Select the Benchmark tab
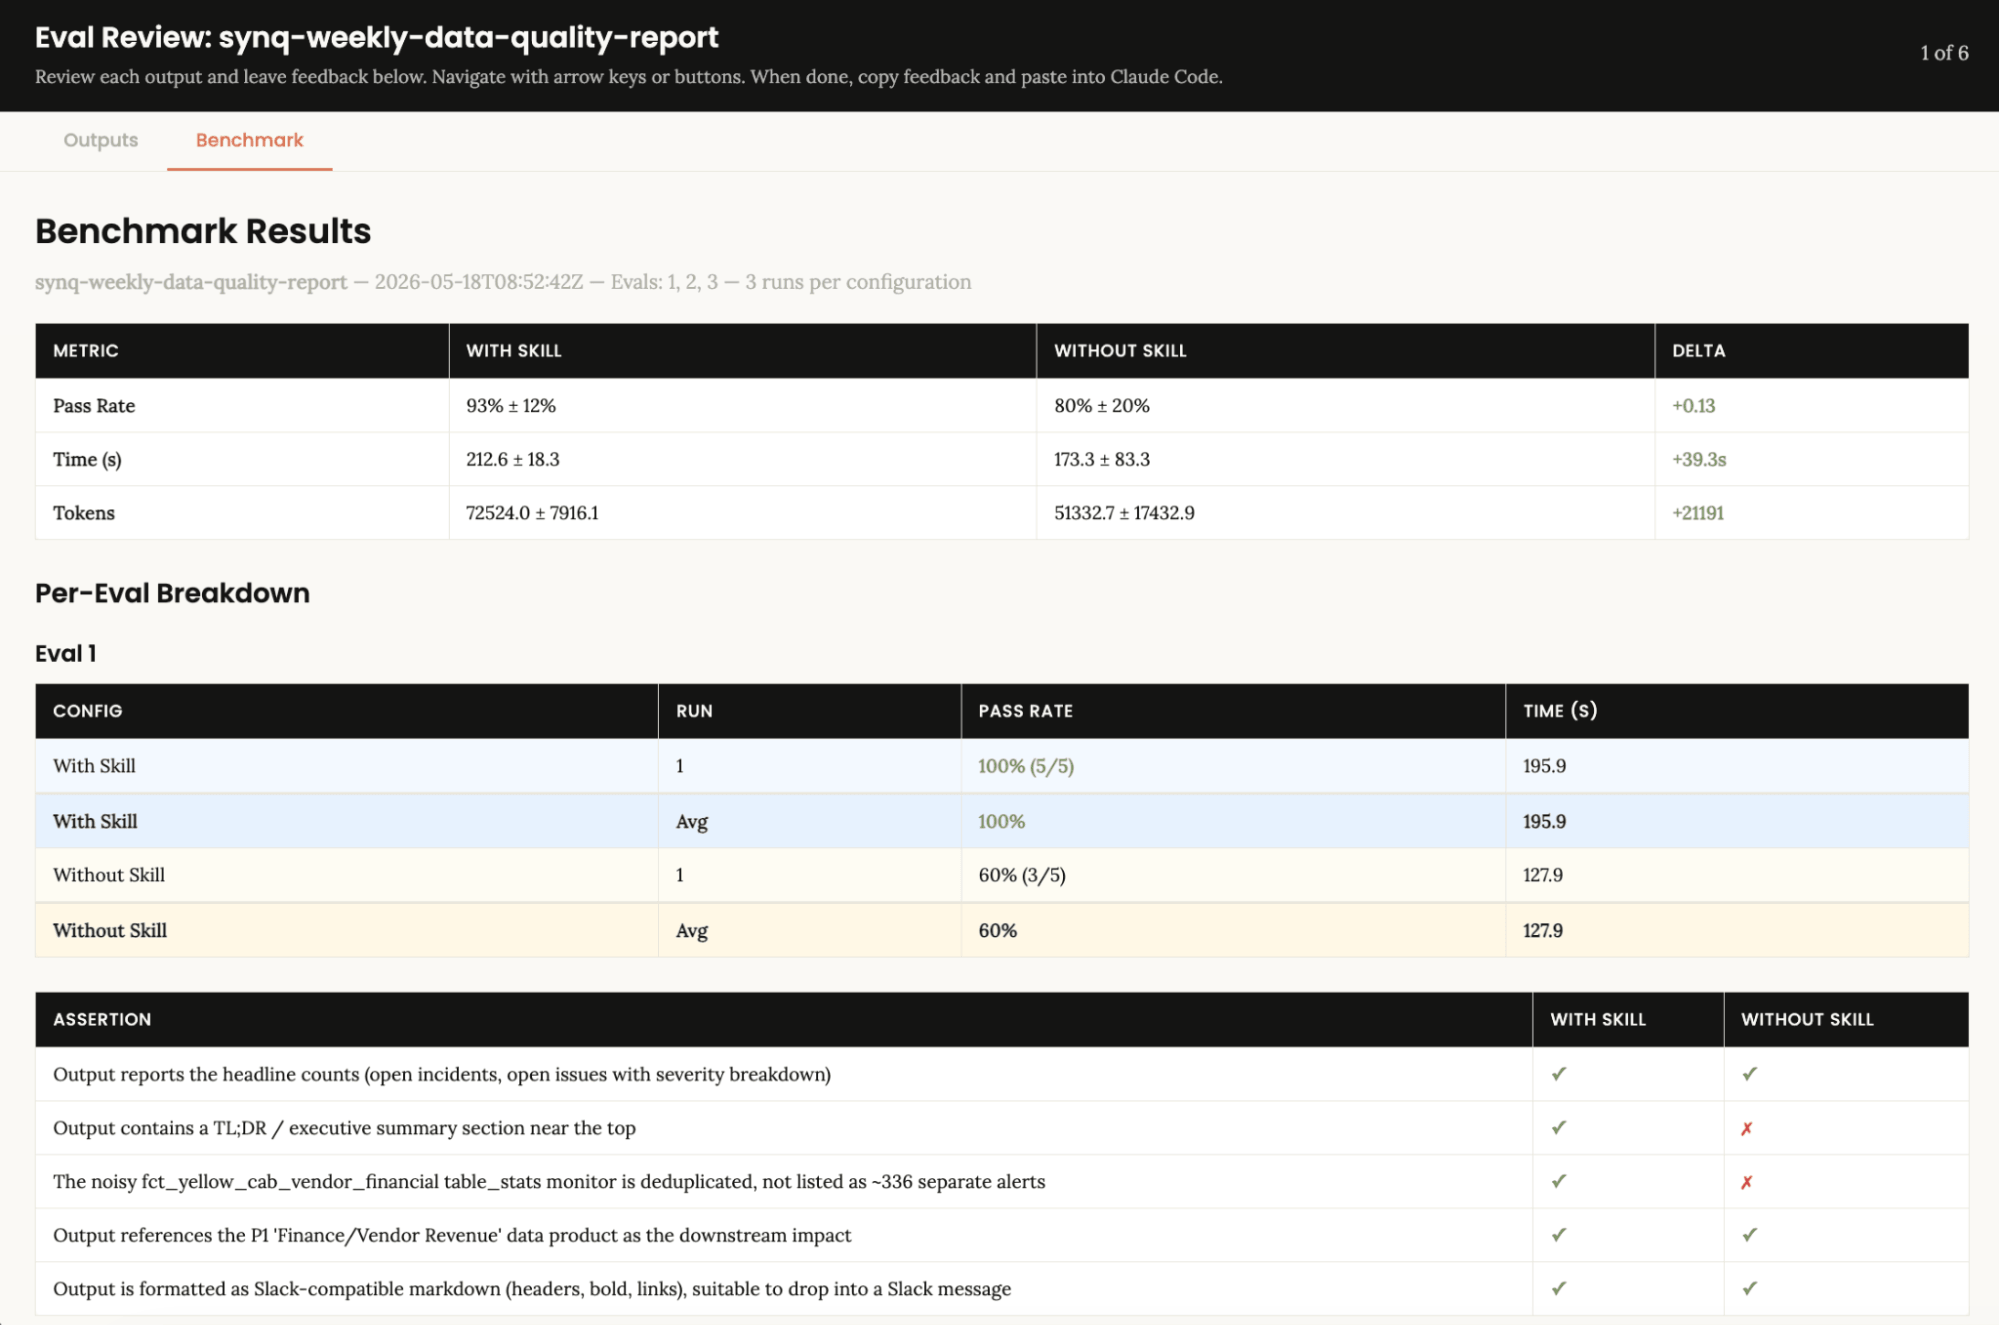 pyautogui.click(x=249, y=140)
